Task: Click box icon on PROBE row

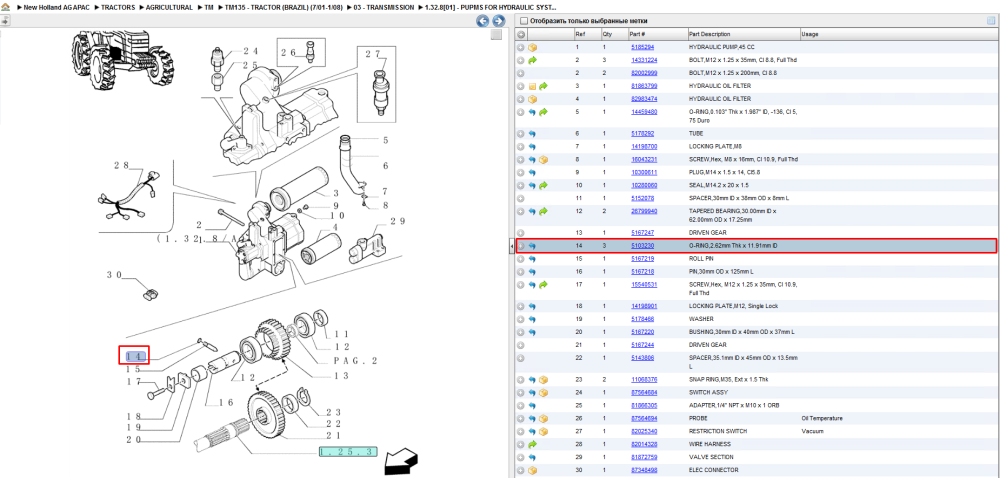Action: pos(543,418)
